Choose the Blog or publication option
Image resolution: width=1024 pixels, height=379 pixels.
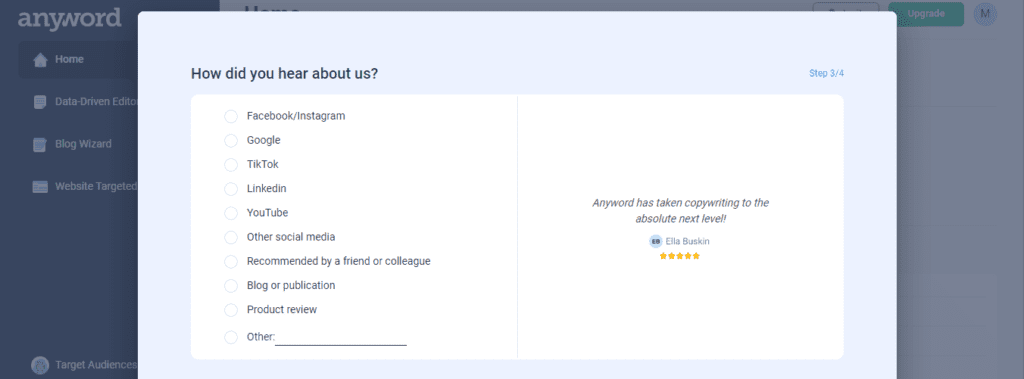point(231,286)
